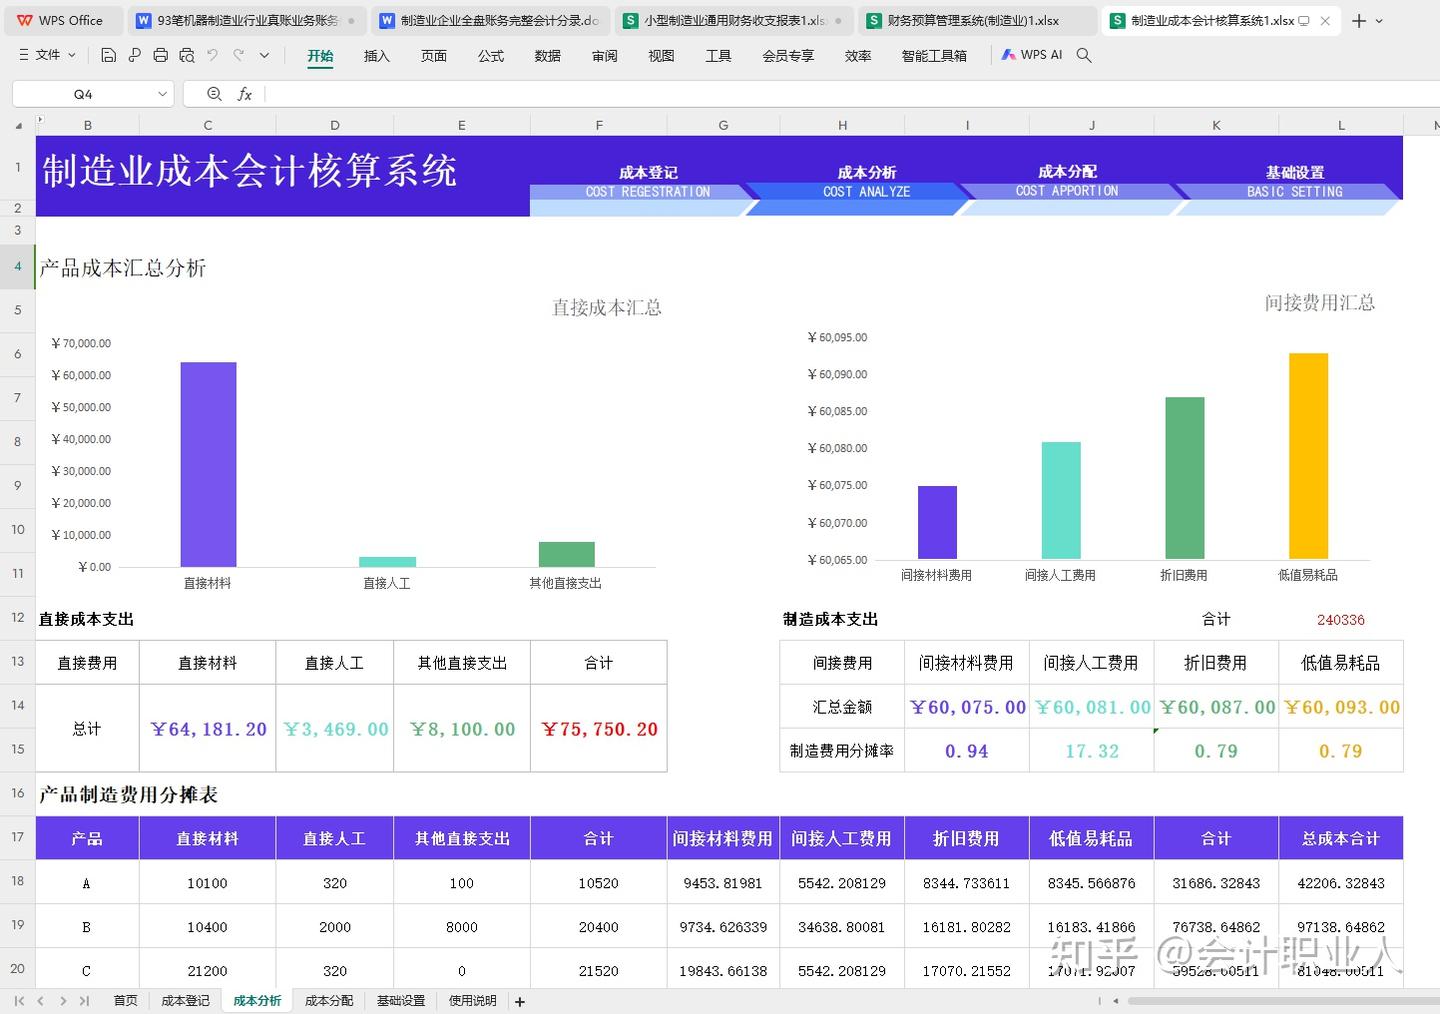This screenshot has height=1014, width=1440.
Task: Switch to 首页 sheet tab
Action: coord(126,1000)
